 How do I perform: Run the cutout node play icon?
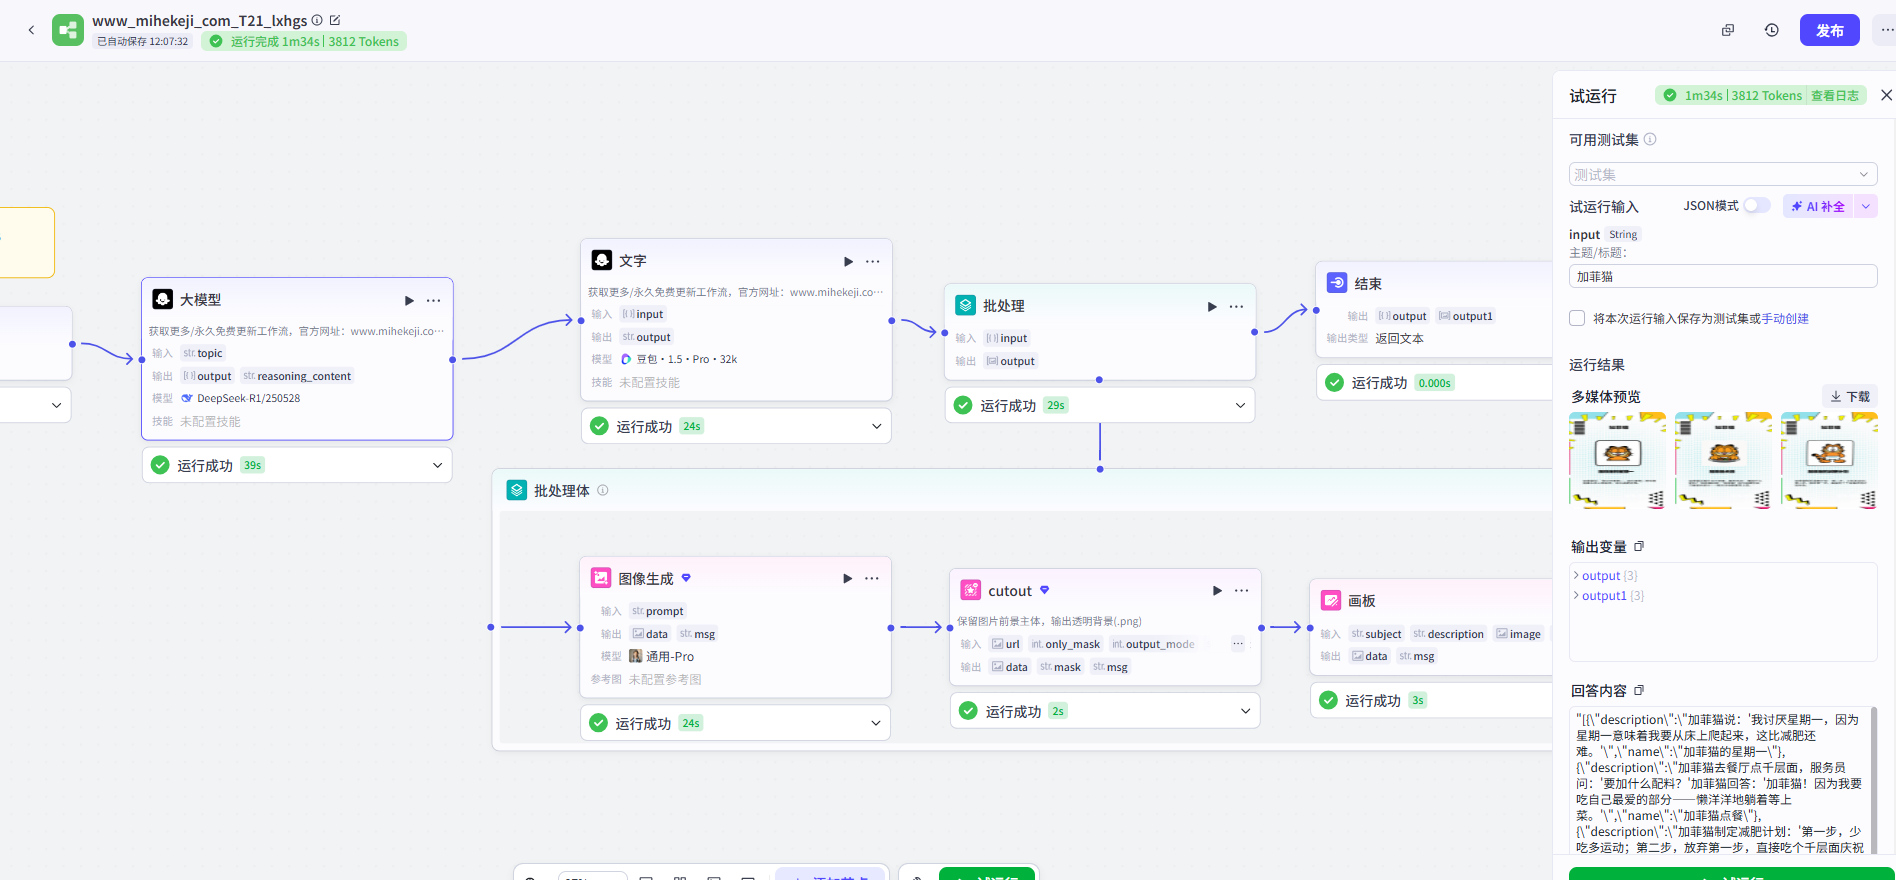[x=1217, y=590]
